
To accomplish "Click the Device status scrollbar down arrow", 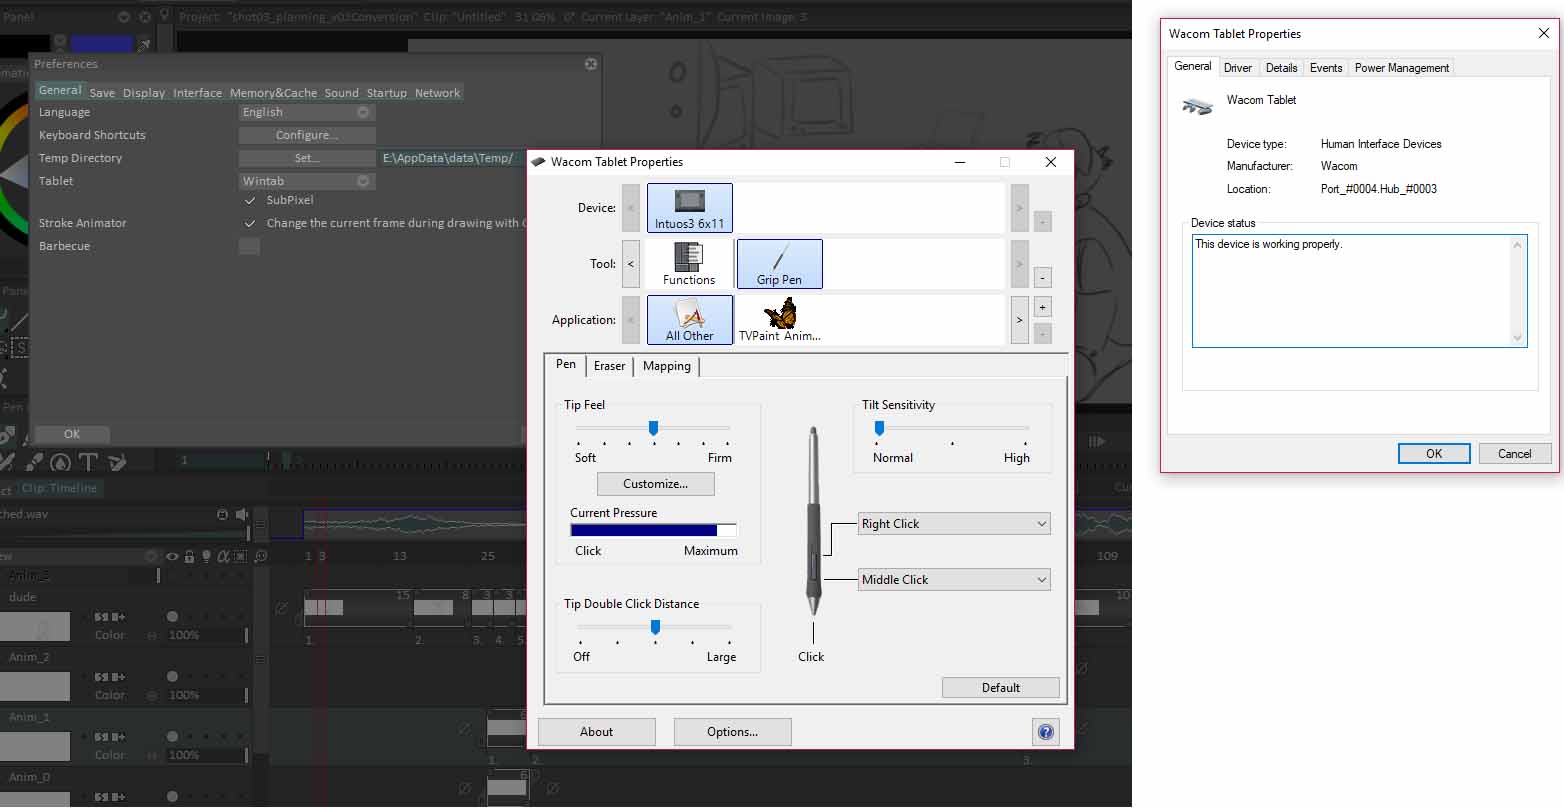I will (x=1519, y=338).
